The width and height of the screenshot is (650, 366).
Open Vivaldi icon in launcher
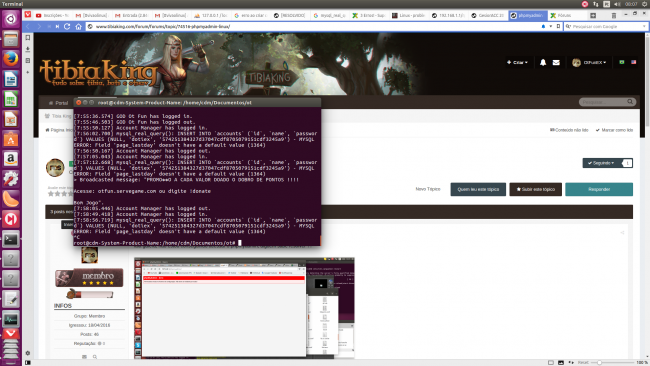click(x=11, y=335)
